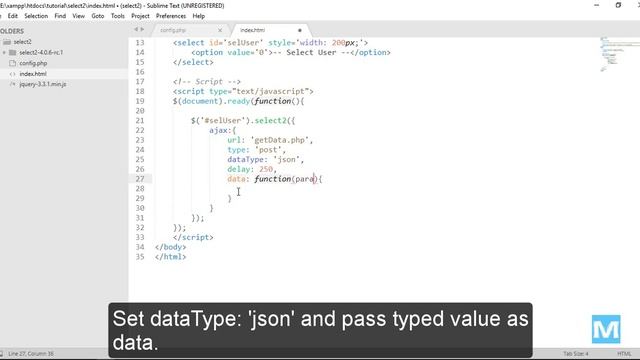This screenshot has width=640, height=360.
Task: Open jquery-3.3.1.min.js in the sidebar
Action: click(x=42, y=84)
